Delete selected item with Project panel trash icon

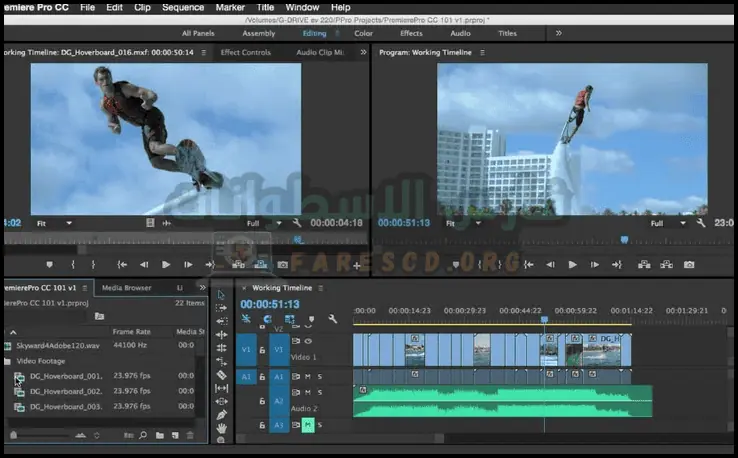point(190,436)
